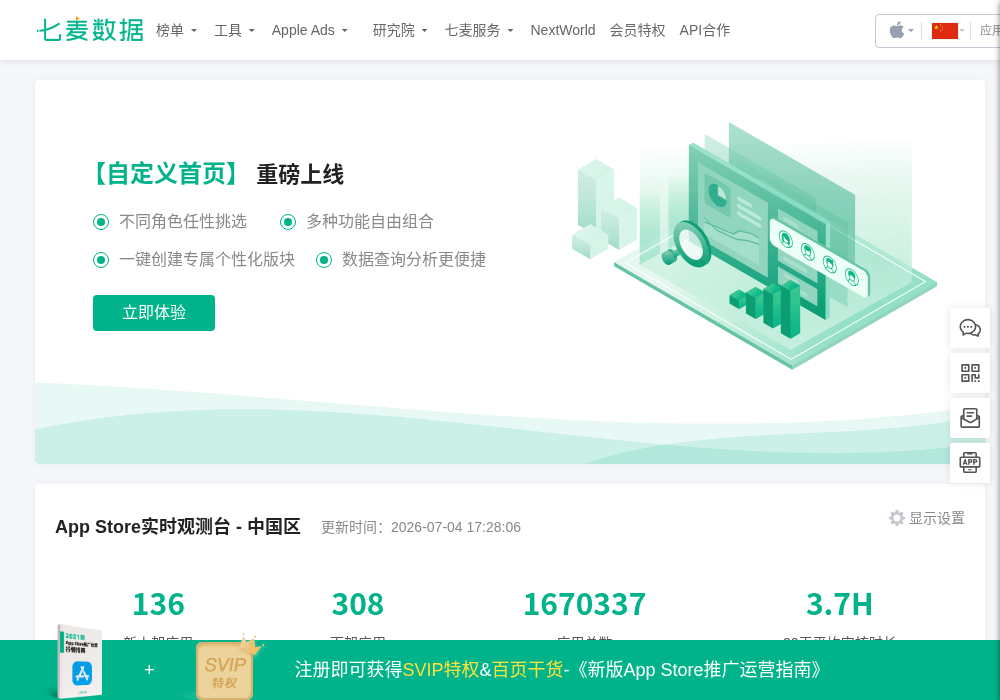This screenshot has width=1000, height=700.
Task: Click the 多种功能自由组合 bullet icon
Action: click(x=288, y=222)
